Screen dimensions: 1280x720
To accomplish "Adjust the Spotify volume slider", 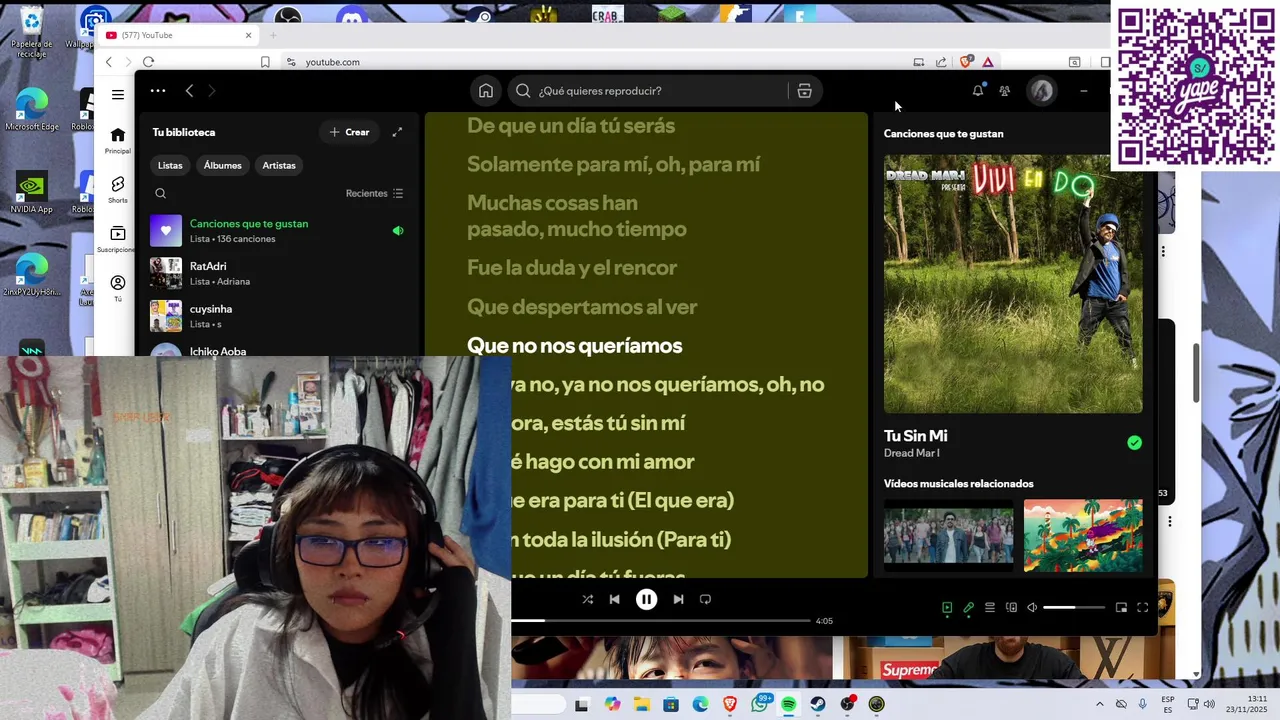I will (1074, 607).
